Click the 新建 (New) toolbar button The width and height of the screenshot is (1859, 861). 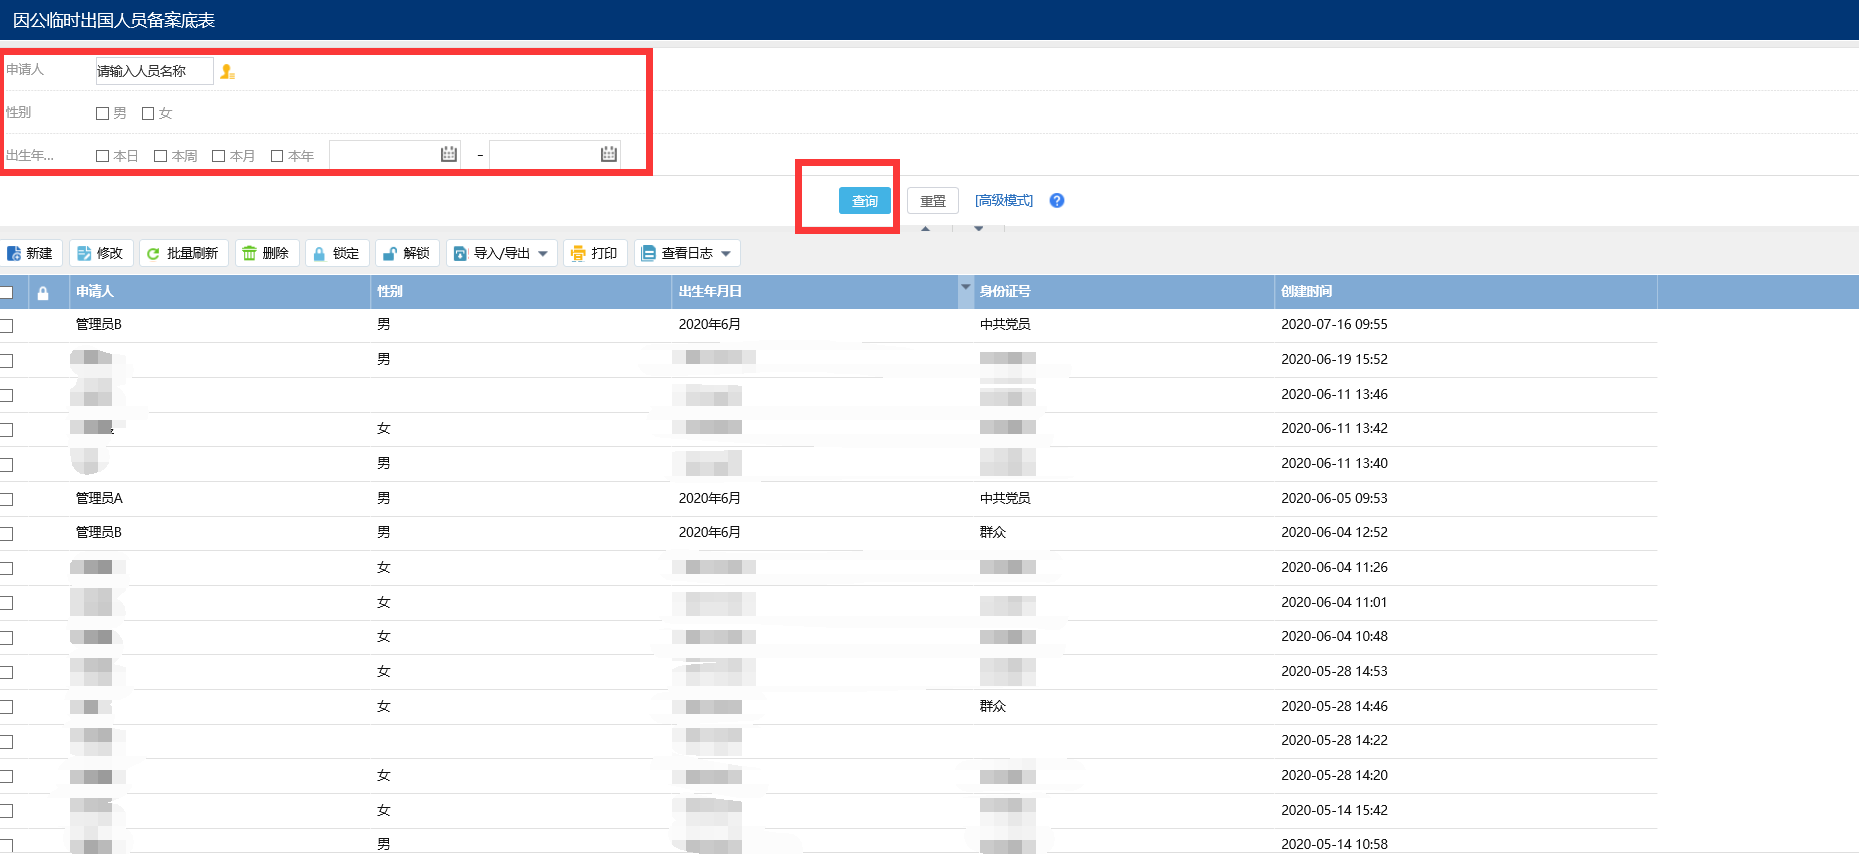[31, 254]
